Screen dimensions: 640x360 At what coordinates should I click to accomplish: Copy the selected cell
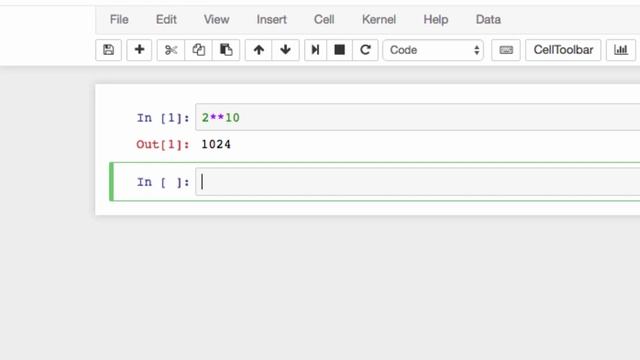tap(198, 50)
